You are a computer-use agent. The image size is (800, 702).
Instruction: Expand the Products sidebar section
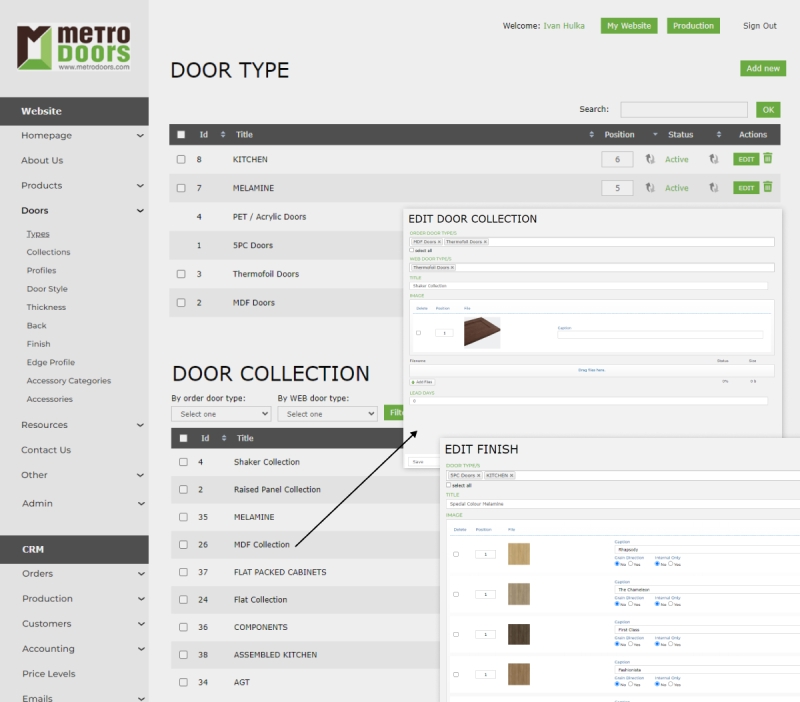click(x=140, y=185)
